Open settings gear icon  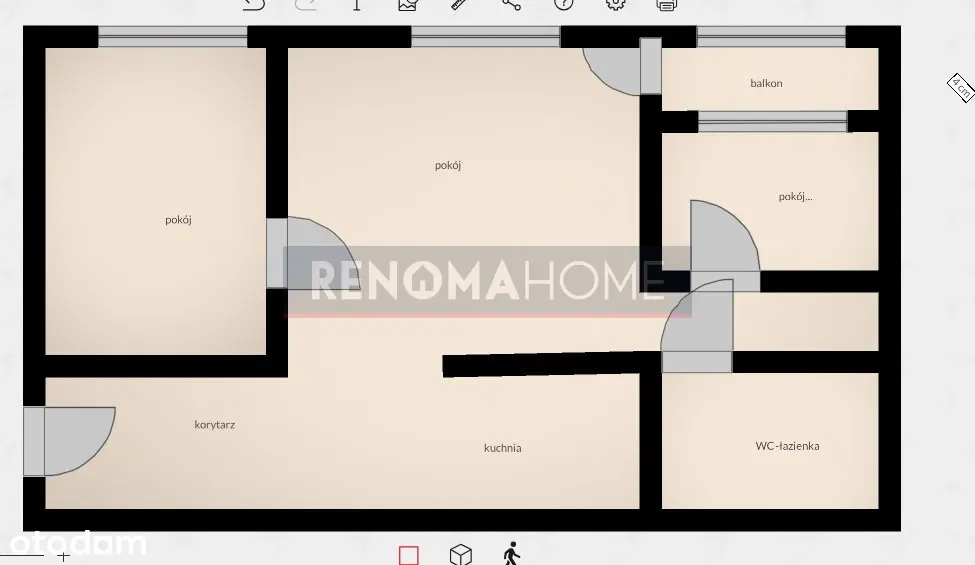pyautogui.click(x=616, y=4)
